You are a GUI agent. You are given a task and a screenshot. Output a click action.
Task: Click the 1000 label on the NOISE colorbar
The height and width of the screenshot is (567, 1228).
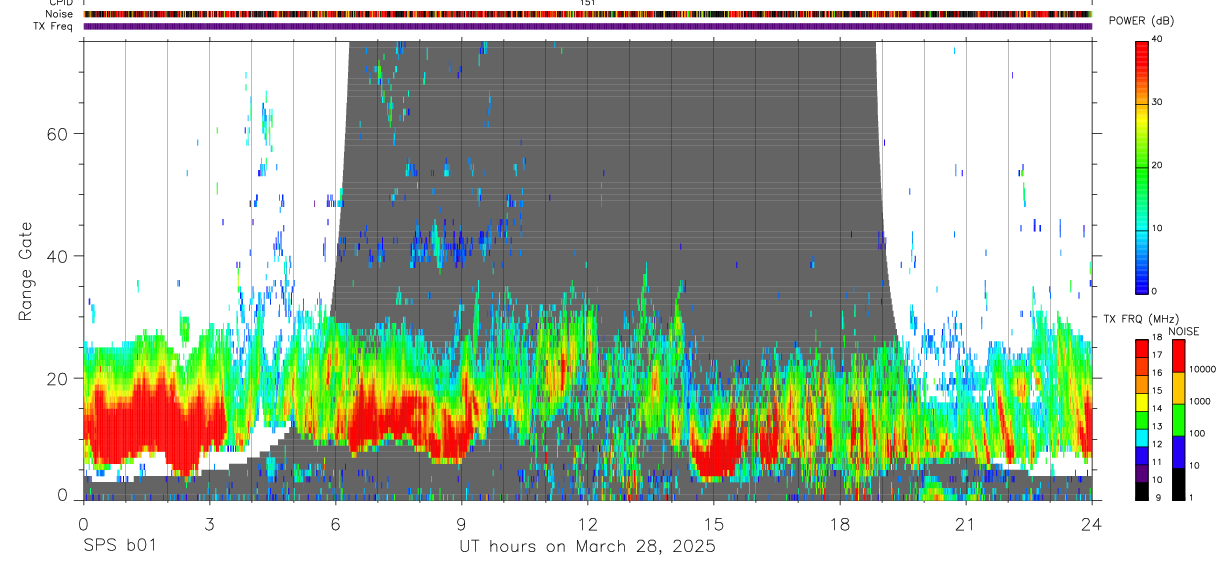tap(1200, 401)
